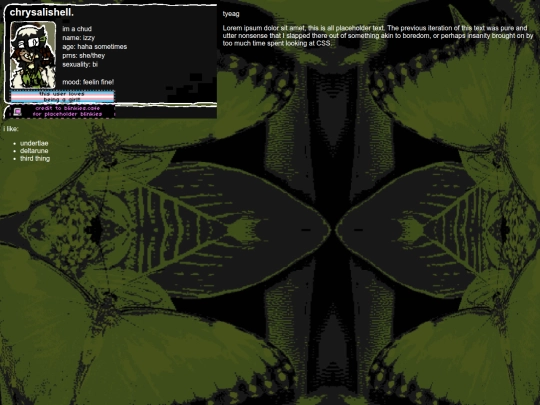The image size is (540, 405).
Task: Click the chrysalishell profile avatar image
Action: pos(33,55)
